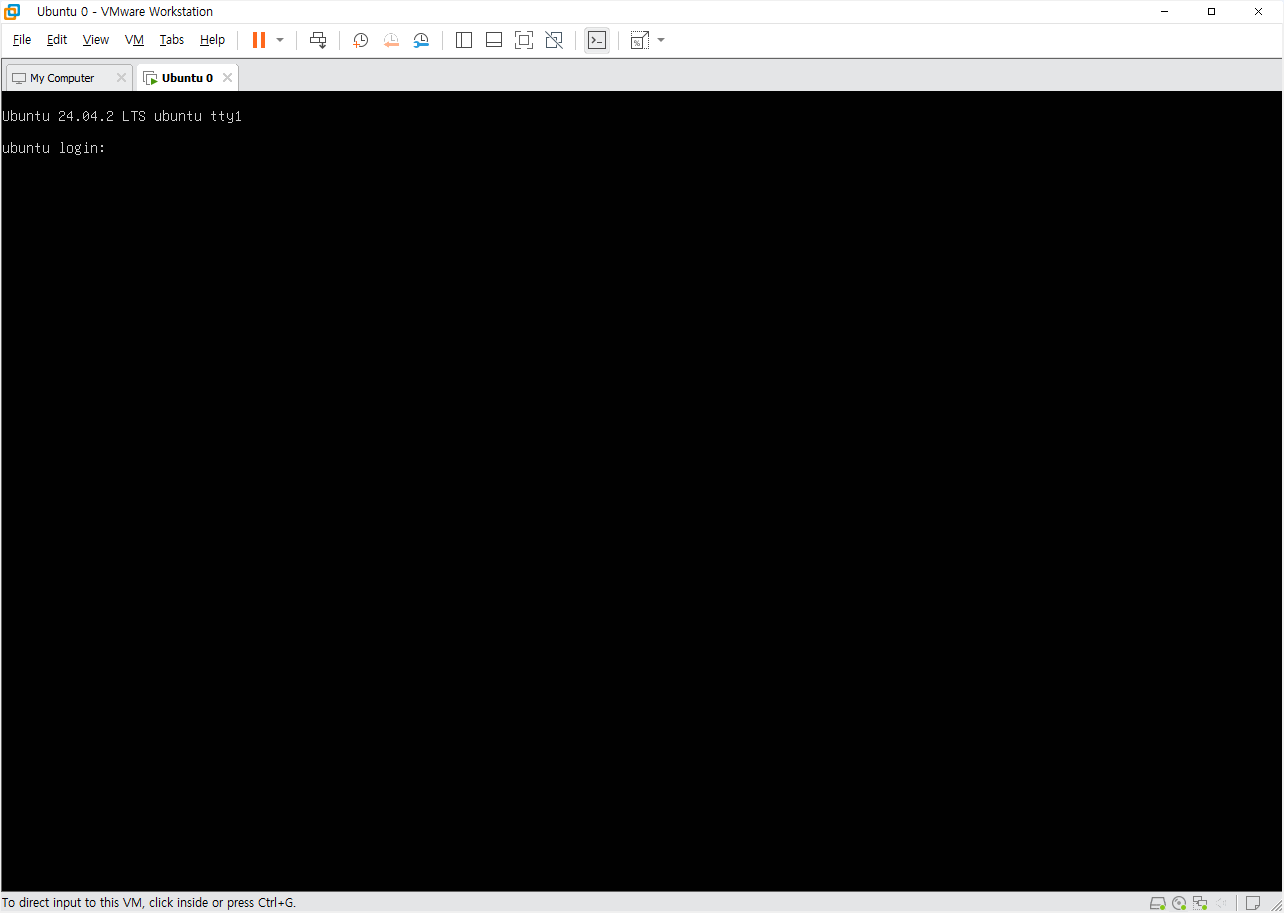Click the network adapter status icon

pos(1200,903)
